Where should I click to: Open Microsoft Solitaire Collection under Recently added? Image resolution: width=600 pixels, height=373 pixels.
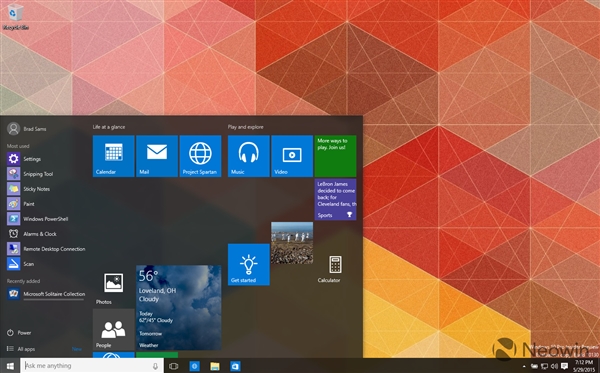(x=46, y=294)
